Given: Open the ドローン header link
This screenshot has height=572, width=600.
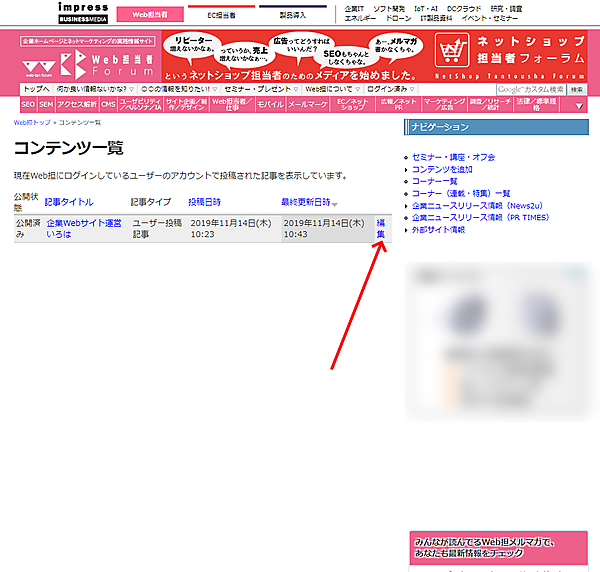Looking at the screenshot, I should point(398,18).
